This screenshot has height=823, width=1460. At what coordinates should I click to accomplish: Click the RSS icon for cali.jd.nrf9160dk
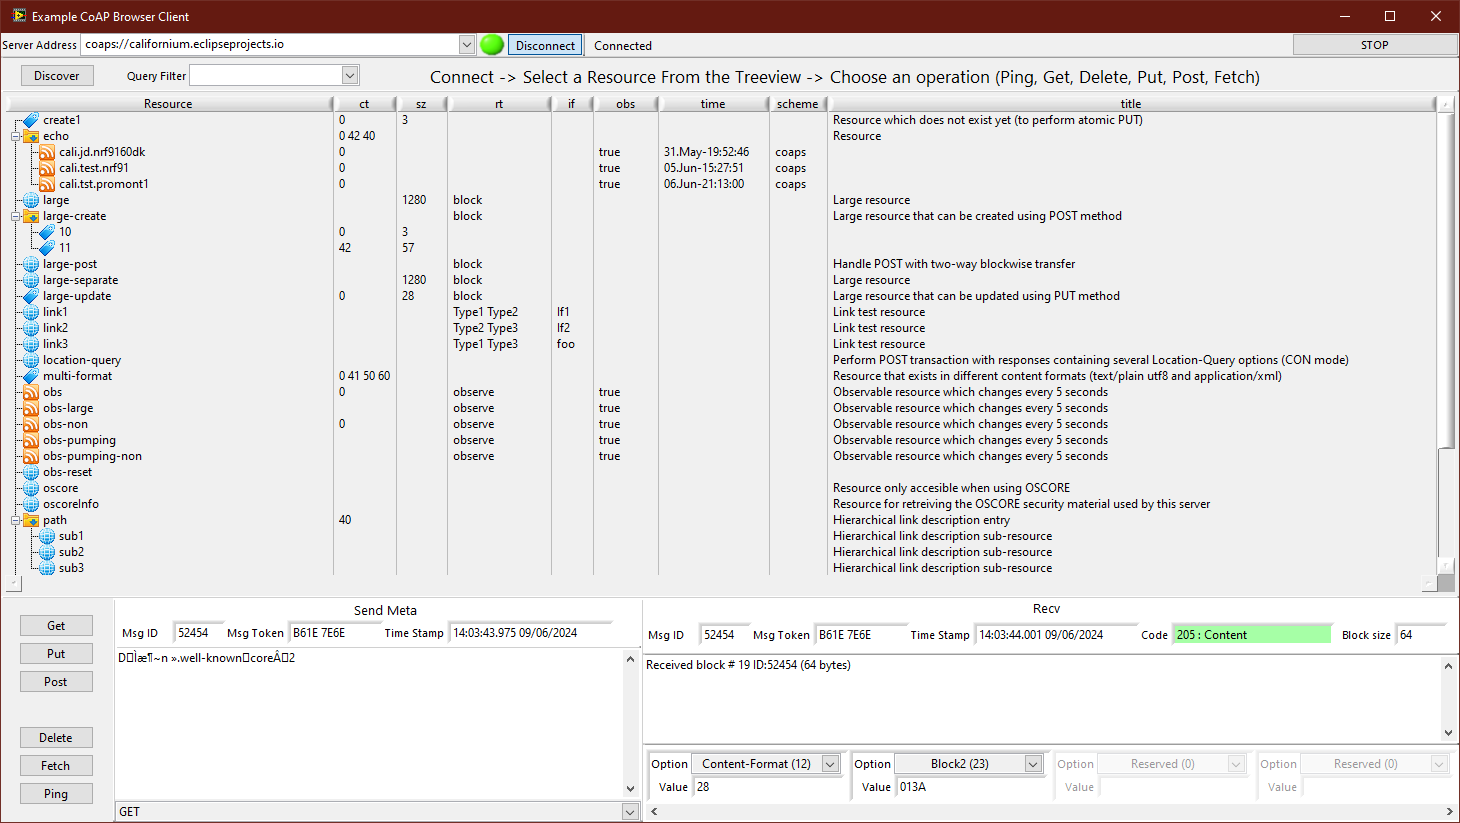46,151
